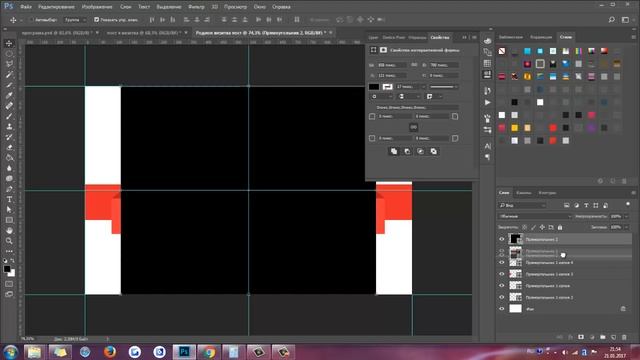Toggle Показать упр. элем. checkbox
640x360 pixels.
(x=96, y=20)
